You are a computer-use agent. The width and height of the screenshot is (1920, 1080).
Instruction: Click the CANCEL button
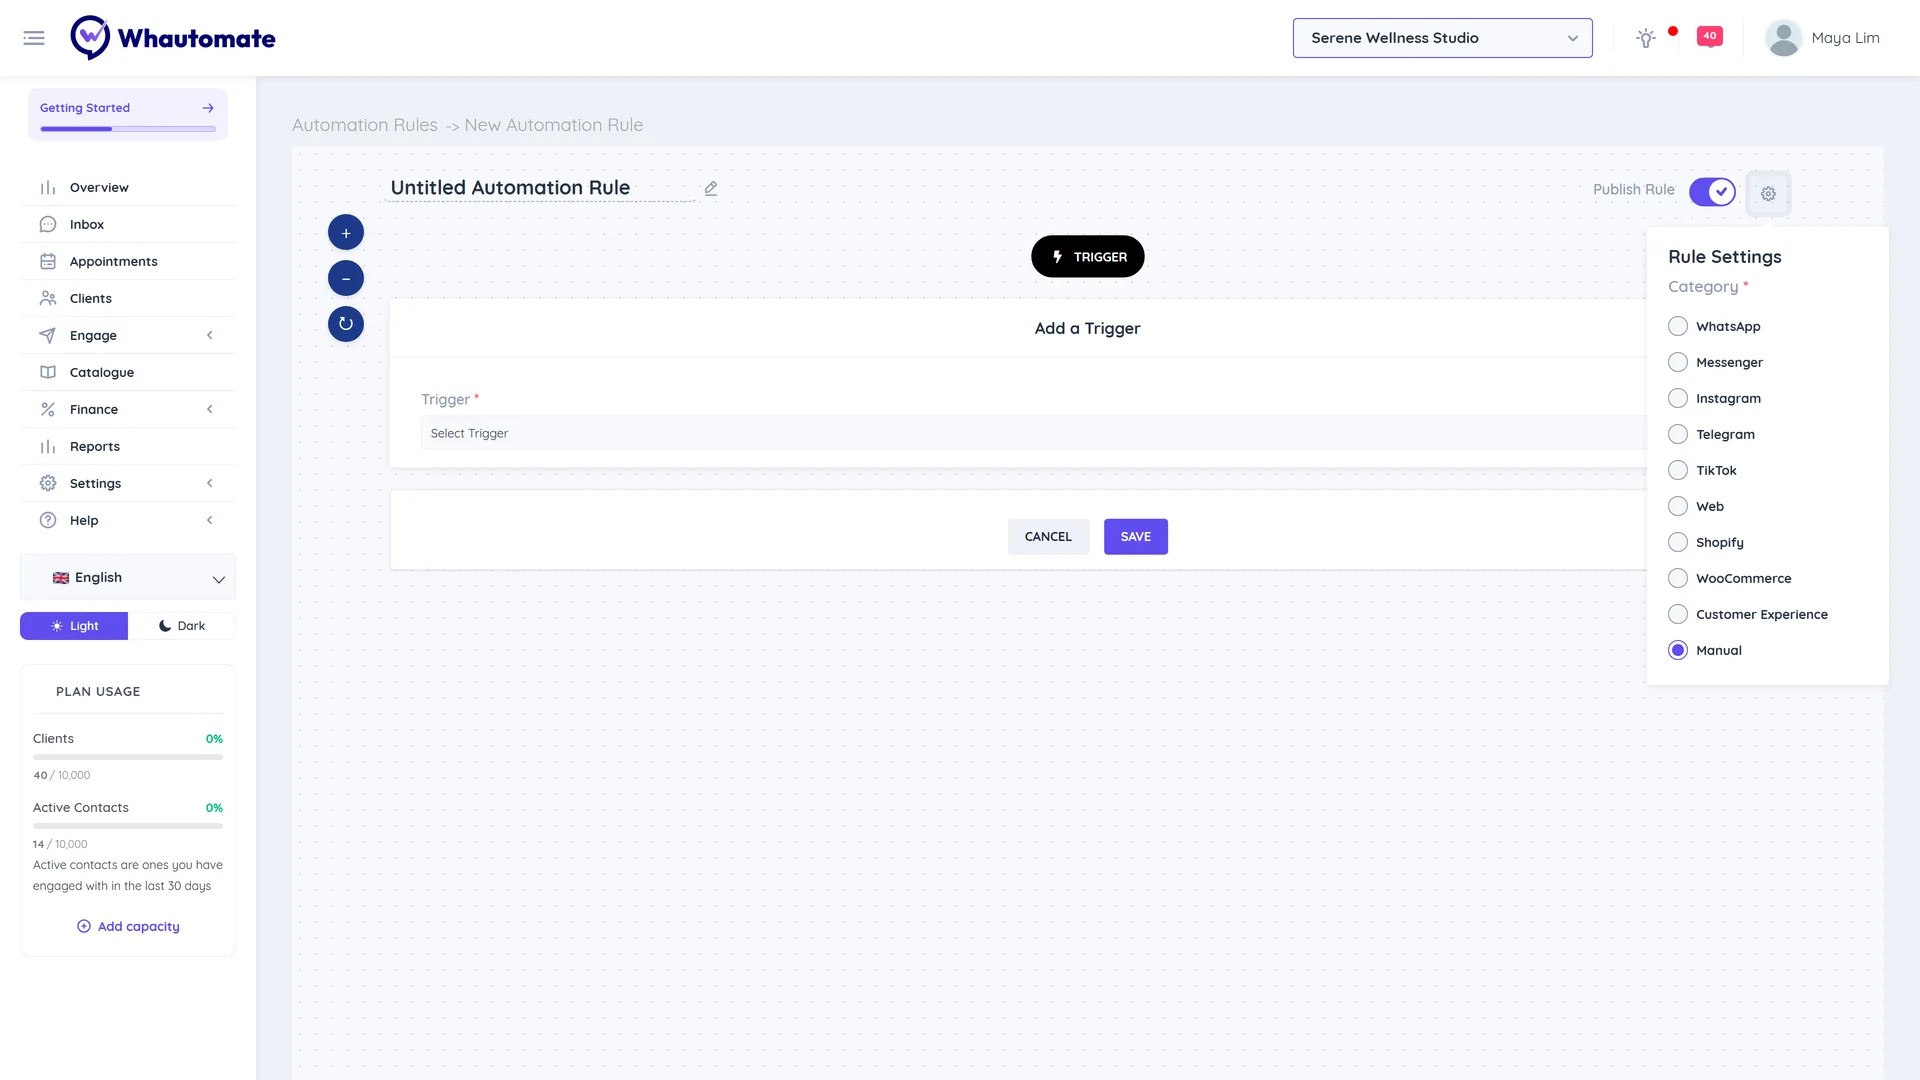click(x=1048, y=537)
